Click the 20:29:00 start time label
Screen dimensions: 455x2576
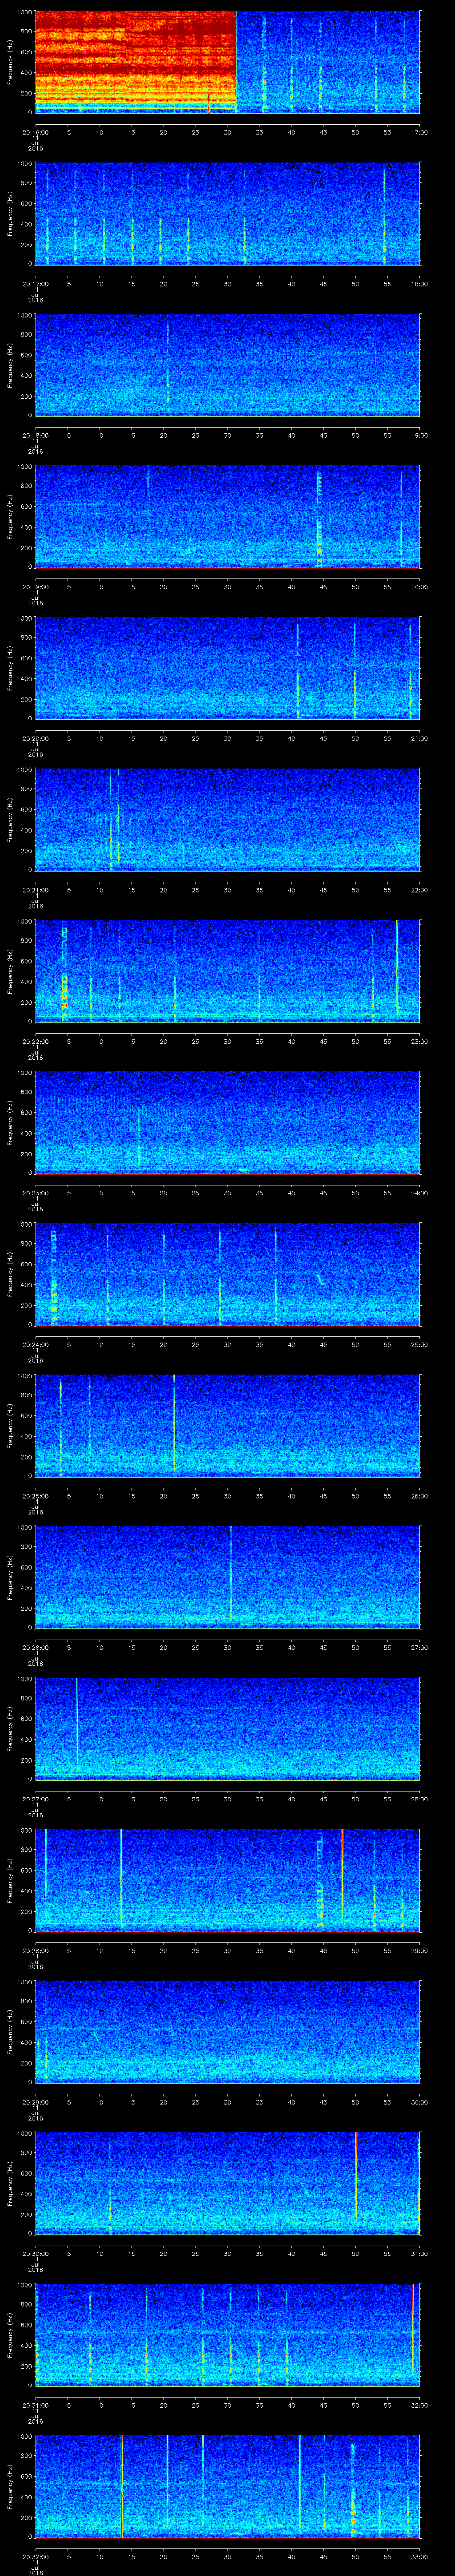(35, 2102)
